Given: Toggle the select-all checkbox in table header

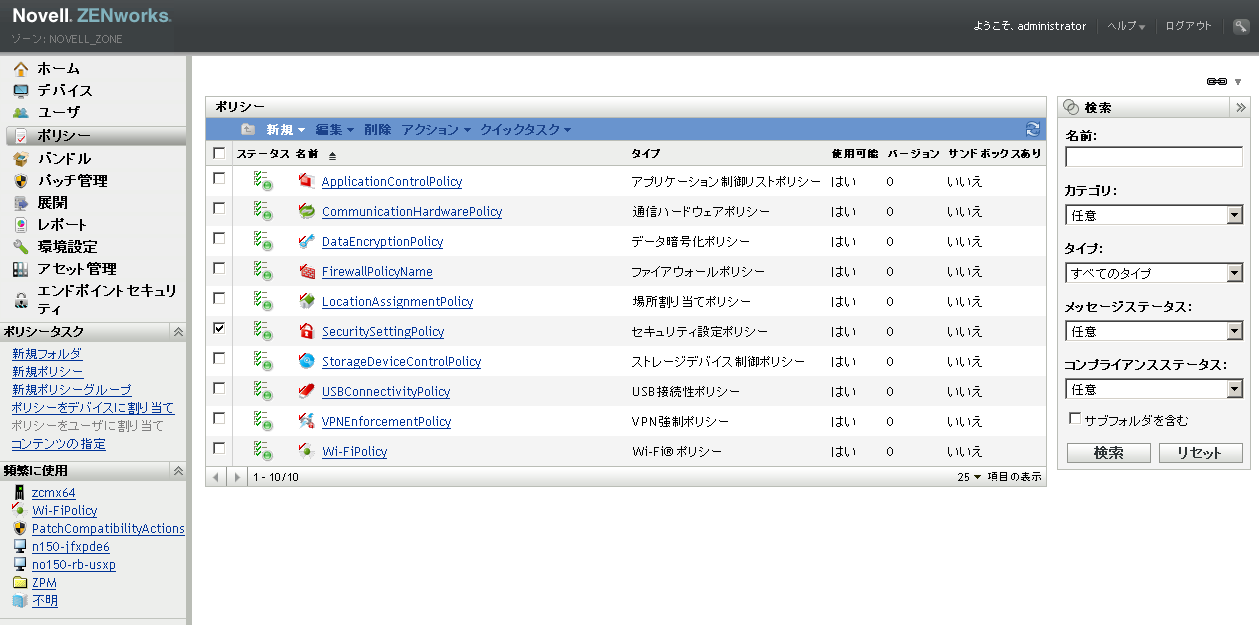Looking at the screenshot, I should [x=220, y=153].
